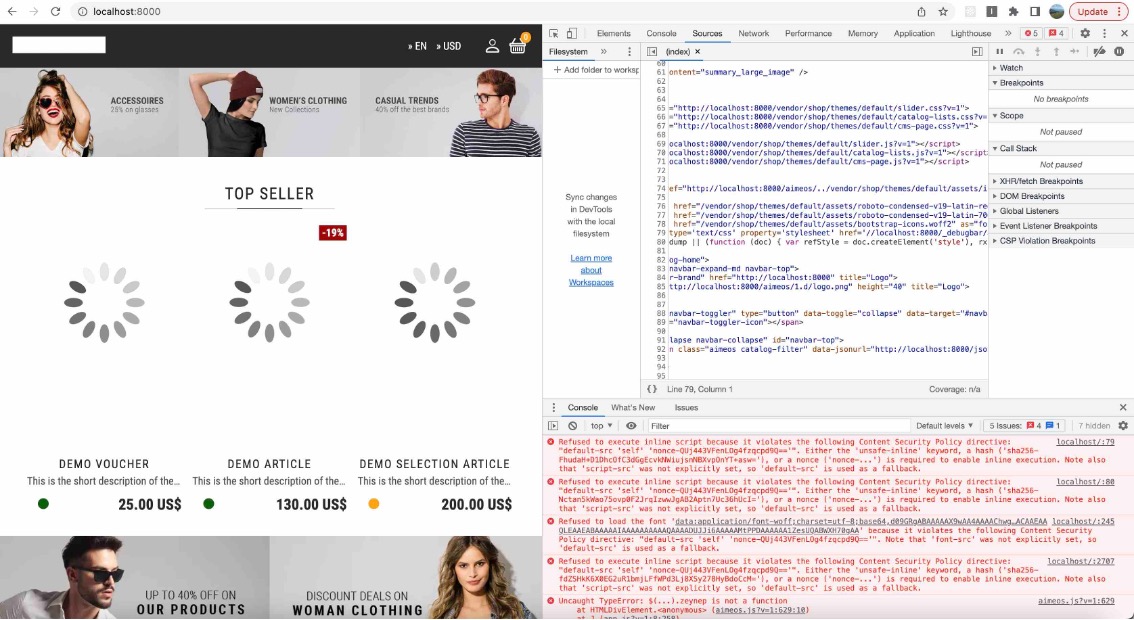This screenshot has height=620, width=1134.
Task: Reload the page with the refresh icon
Action: tap(55, 12)
